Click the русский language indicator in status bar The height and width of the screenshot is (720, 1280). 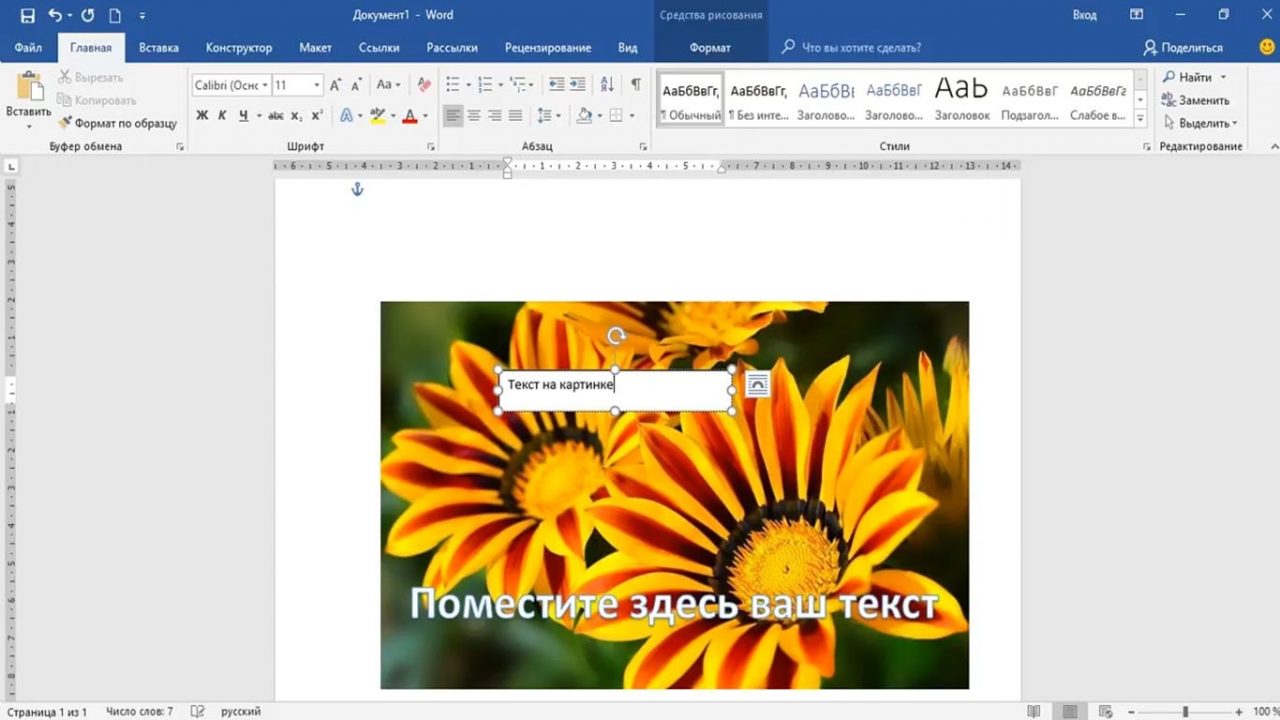point(241,711)
